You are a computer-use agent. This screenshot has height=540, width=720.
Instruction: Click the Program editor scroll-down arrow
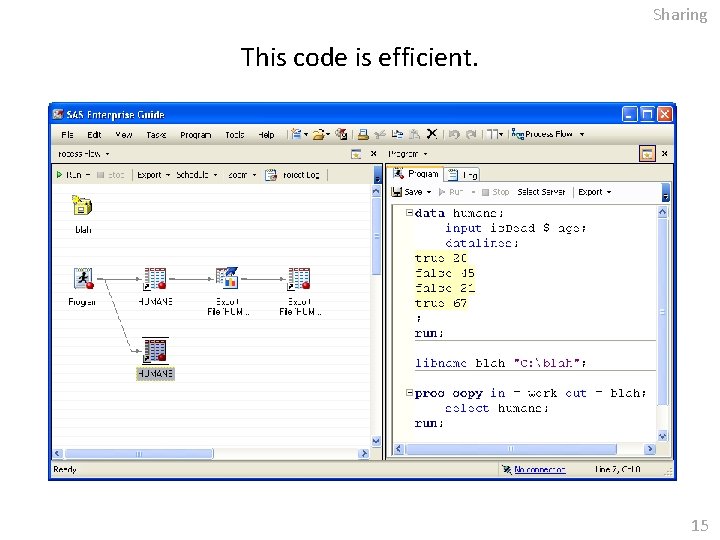(x=662, y=436)
